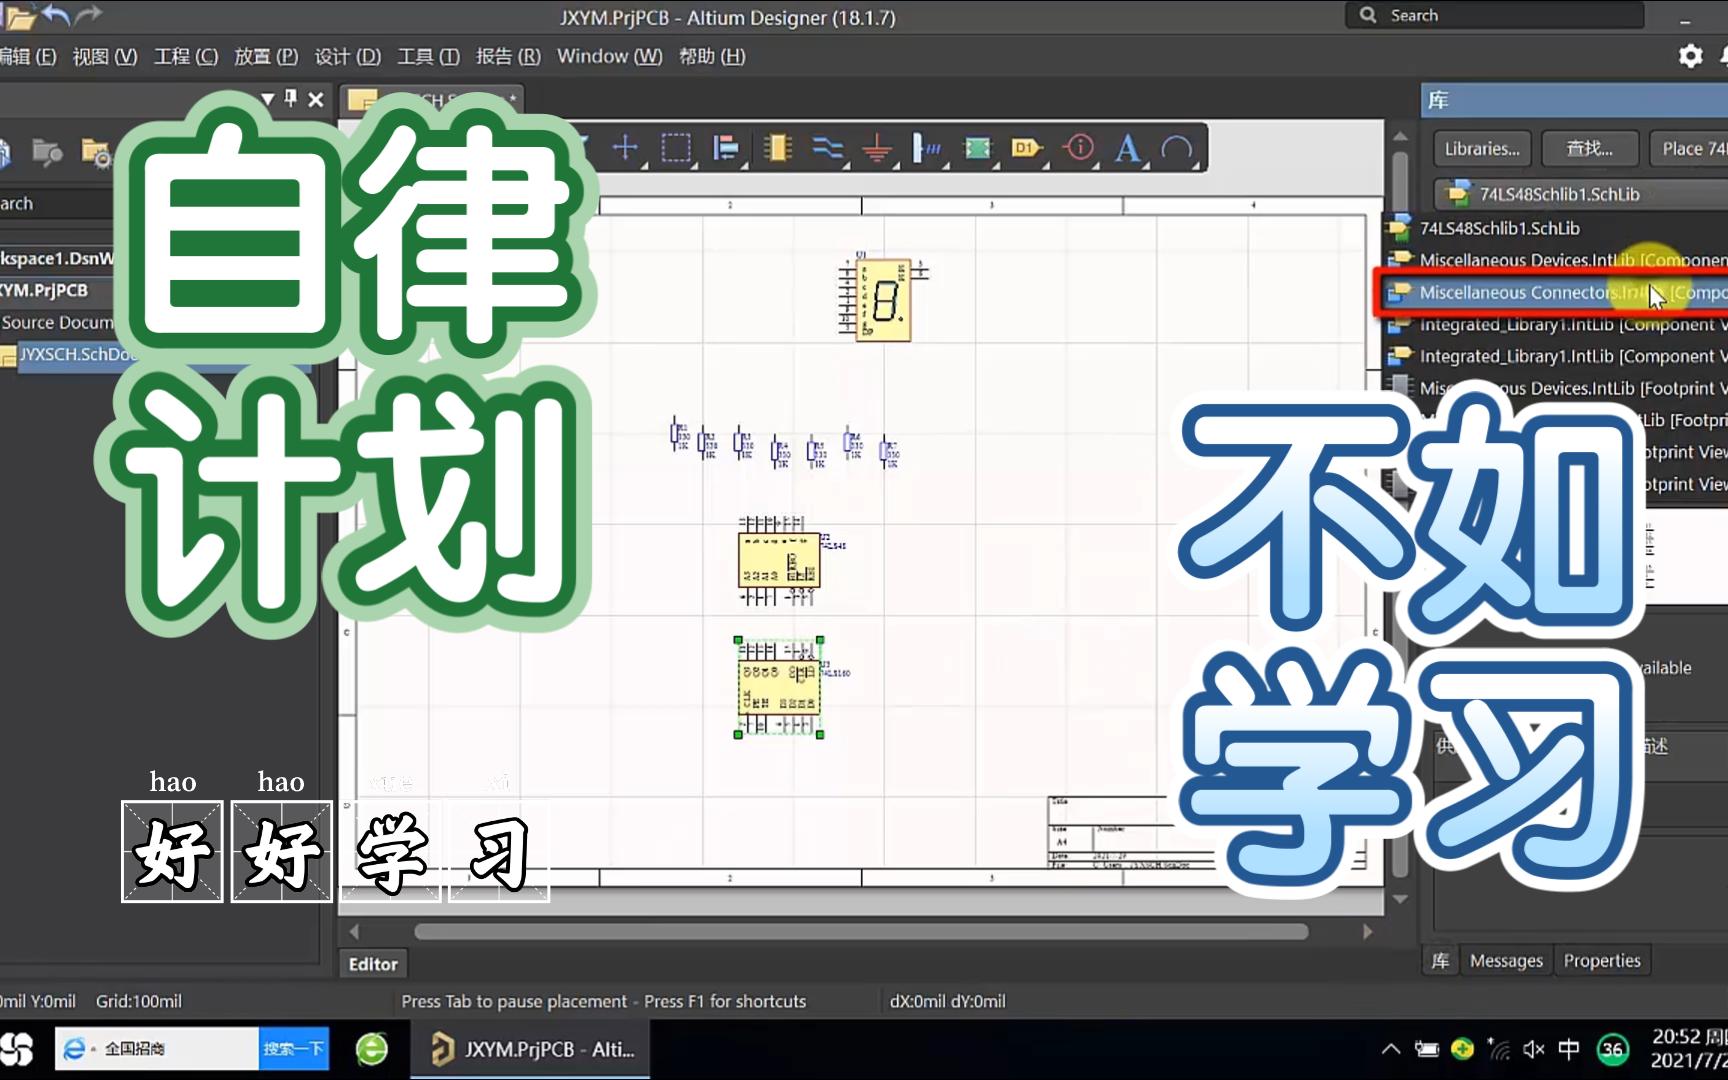Select the Place Part tool
Viewport: 1728px width, 1080px height.
pyautogui.click(x=779, y=148)
